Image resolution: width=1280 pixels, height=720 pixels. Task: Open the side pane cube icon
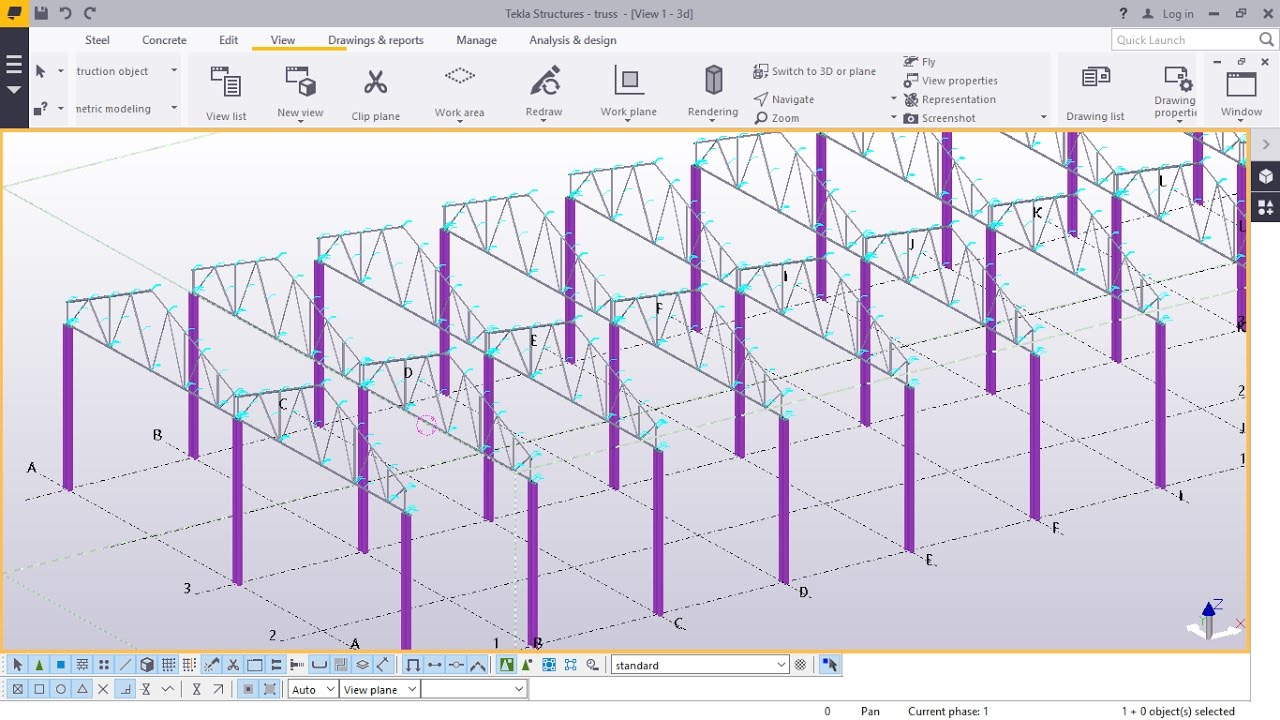[x=1266, y=176]
